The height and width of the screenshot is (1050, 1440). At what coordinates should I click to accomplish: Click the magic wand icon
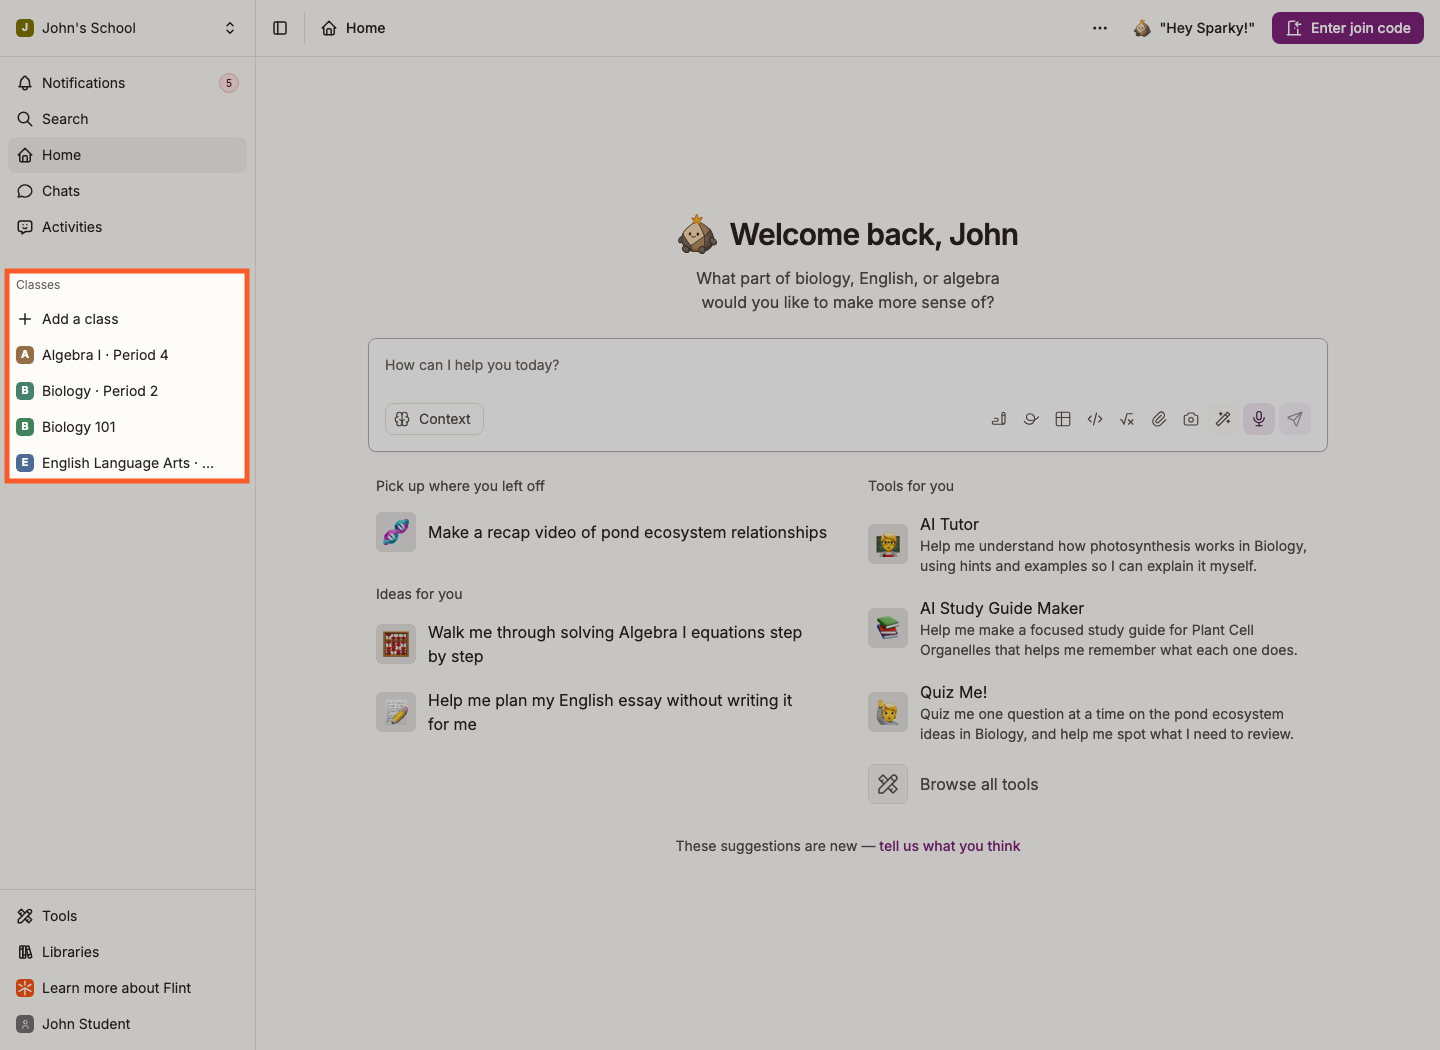point(1223,419)
